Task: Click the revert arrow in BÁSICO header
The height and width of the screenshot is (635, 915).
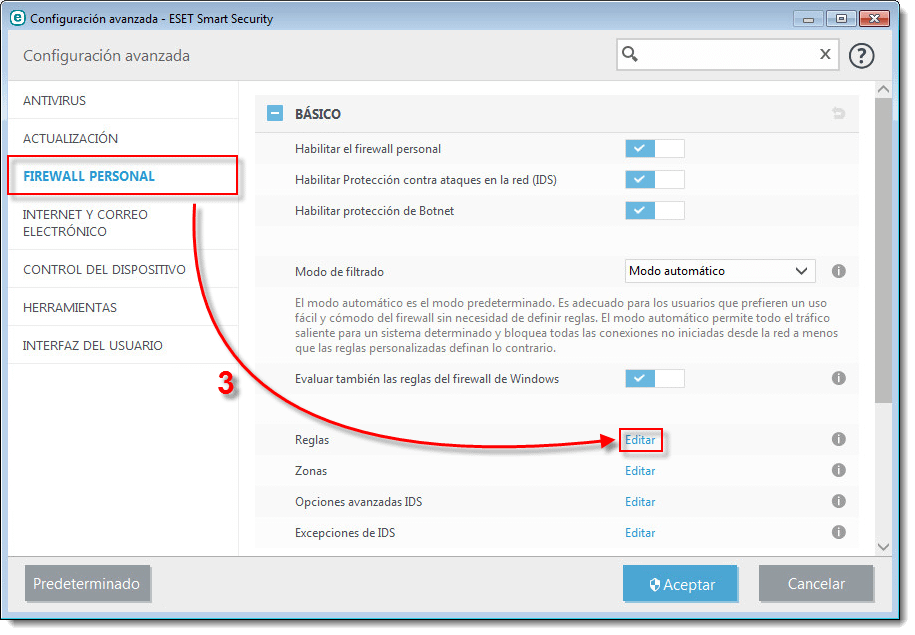Action: pos(838,114)
